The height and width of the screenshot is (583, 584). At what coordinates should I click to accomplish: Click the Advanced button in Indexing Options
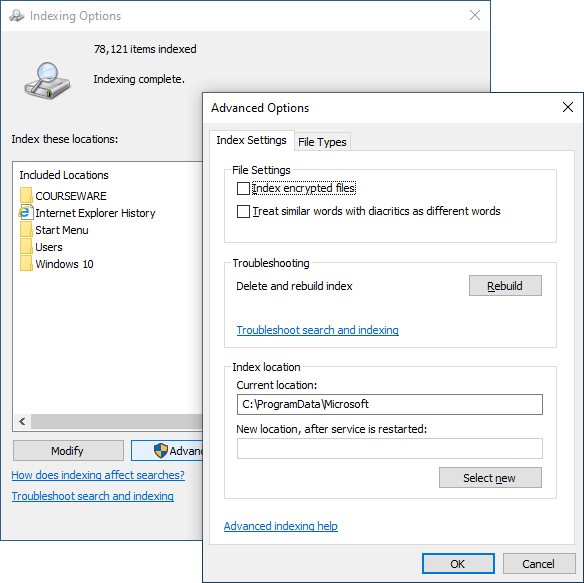(x=167, y=451)
